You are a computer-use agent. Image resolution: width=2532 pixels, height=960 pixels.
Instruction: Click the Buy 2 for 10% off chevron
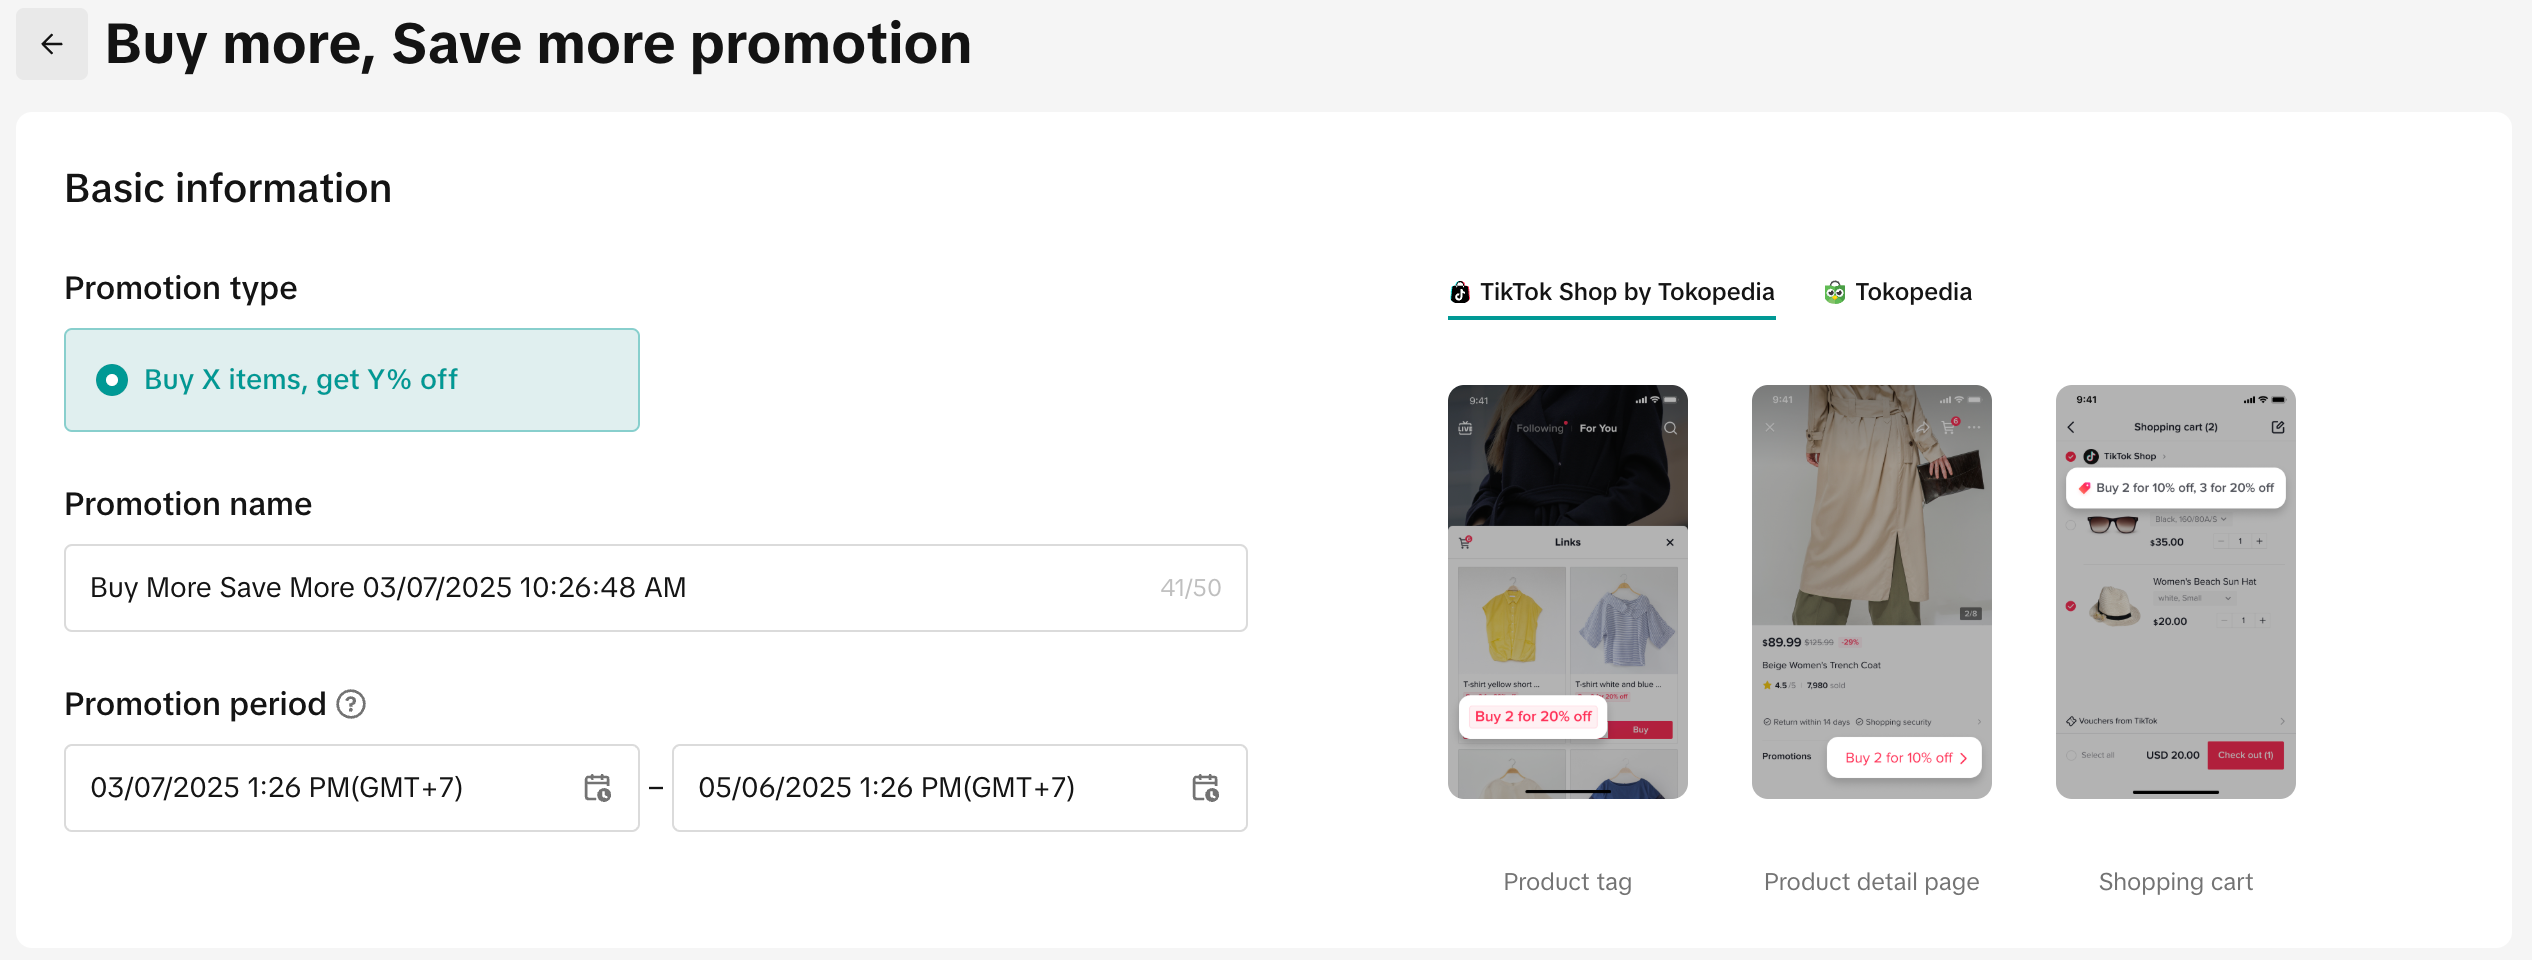[1964, 758]
